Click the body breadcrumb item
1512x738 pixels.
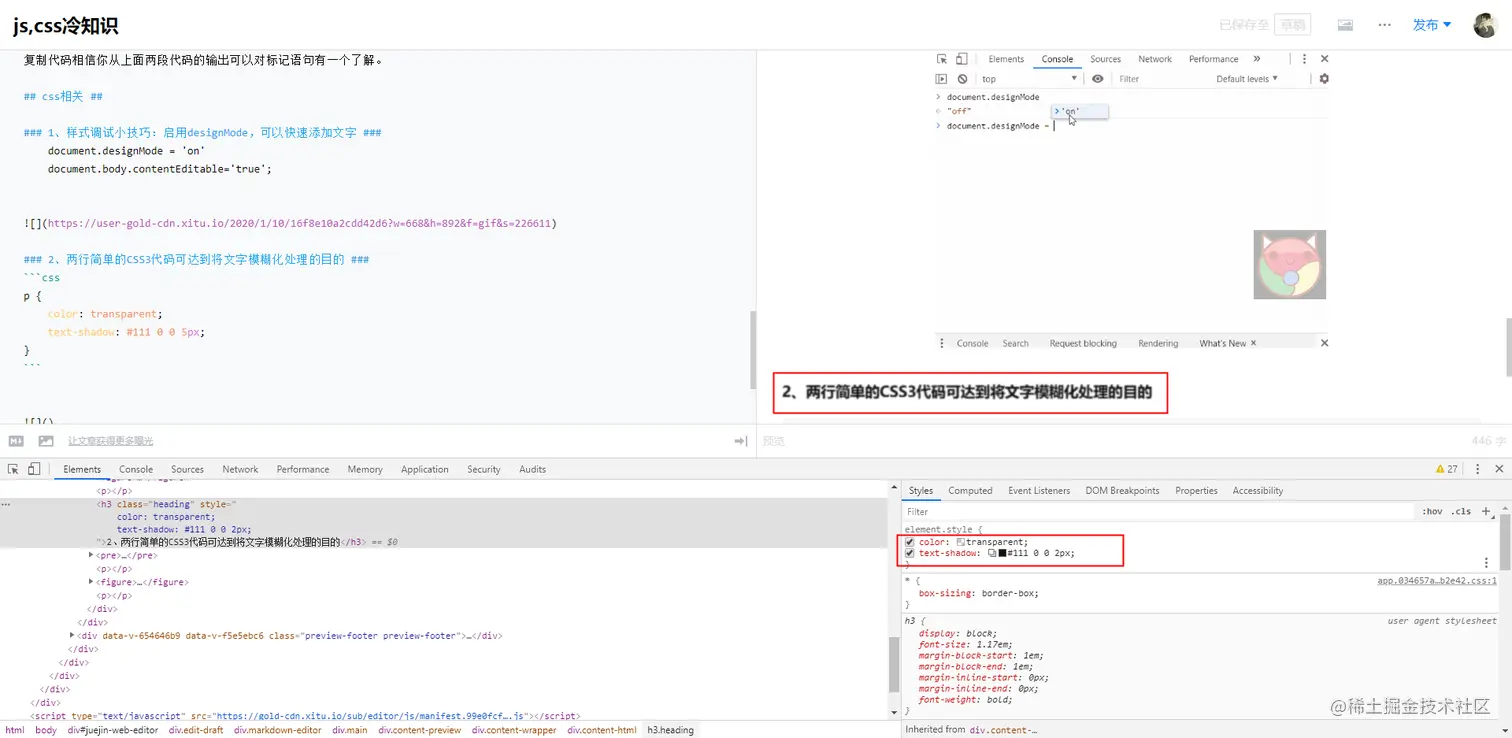[46, 730]
